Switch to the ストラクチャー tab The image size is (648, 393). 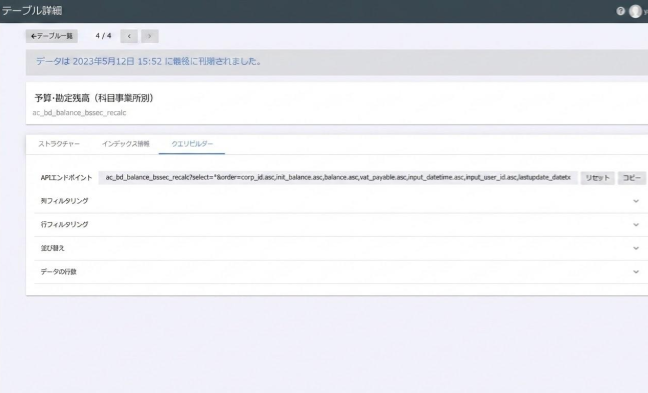pyautogui.click(x=59, y=144)
